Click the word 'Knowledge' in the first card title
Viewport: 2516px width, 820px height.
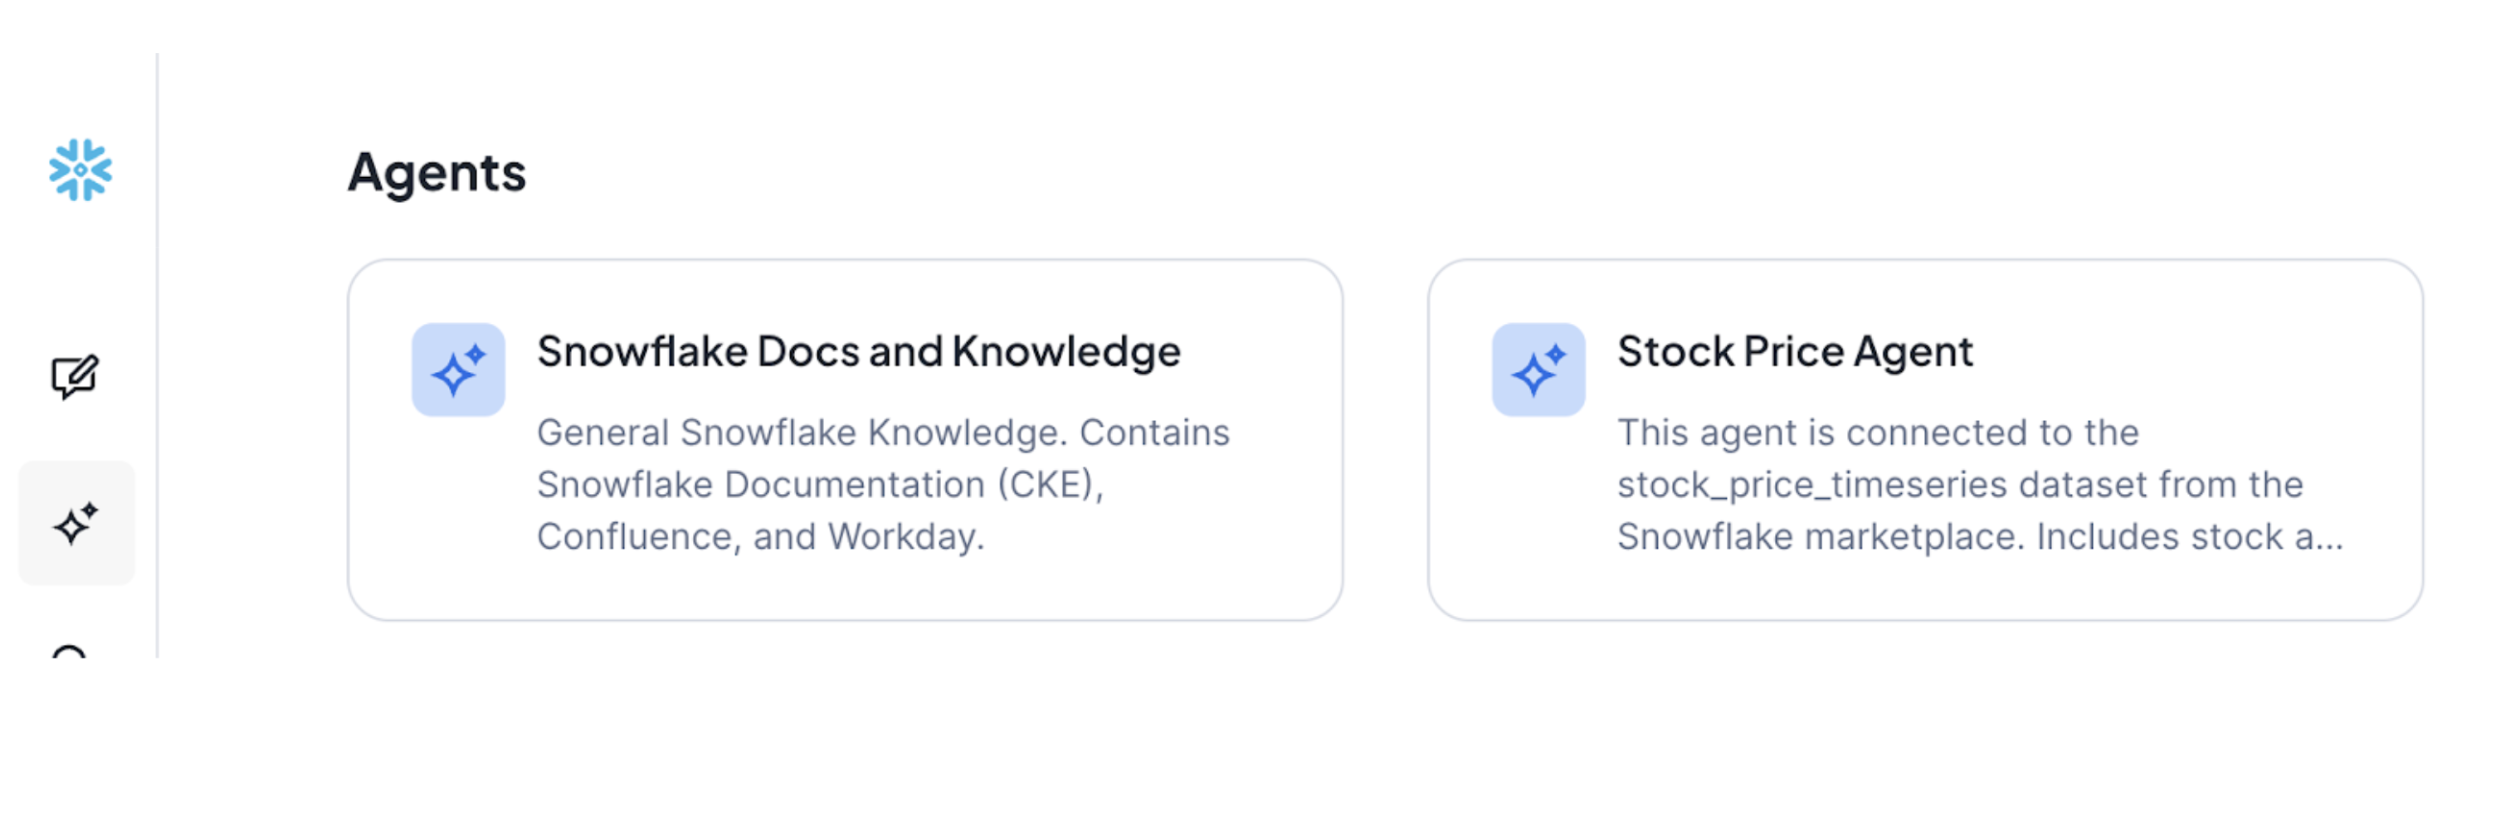tap(1066, 352)
